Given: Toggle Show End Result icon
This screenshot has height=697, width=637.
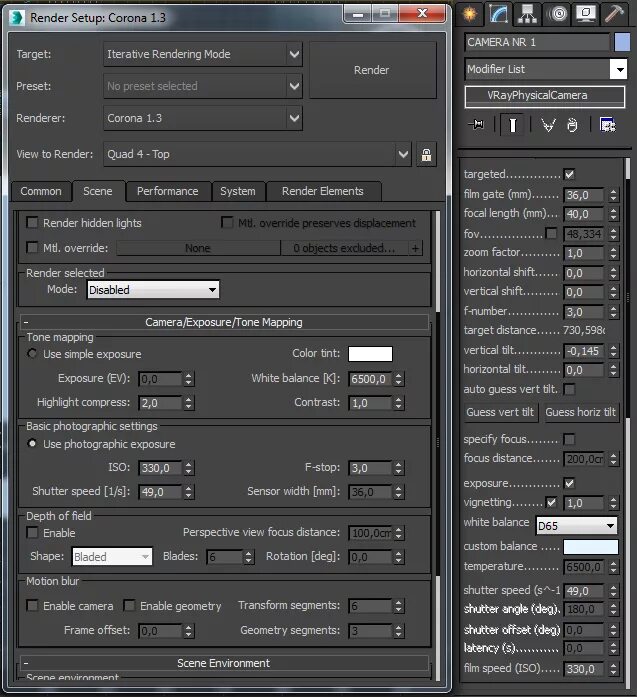Looking at the screenshot, I should [513, 125].
